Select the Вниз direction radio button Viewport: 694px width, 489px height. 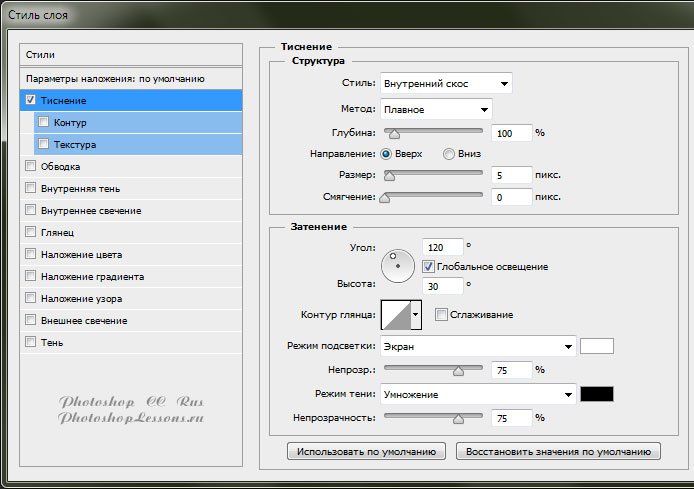[449, 154]
